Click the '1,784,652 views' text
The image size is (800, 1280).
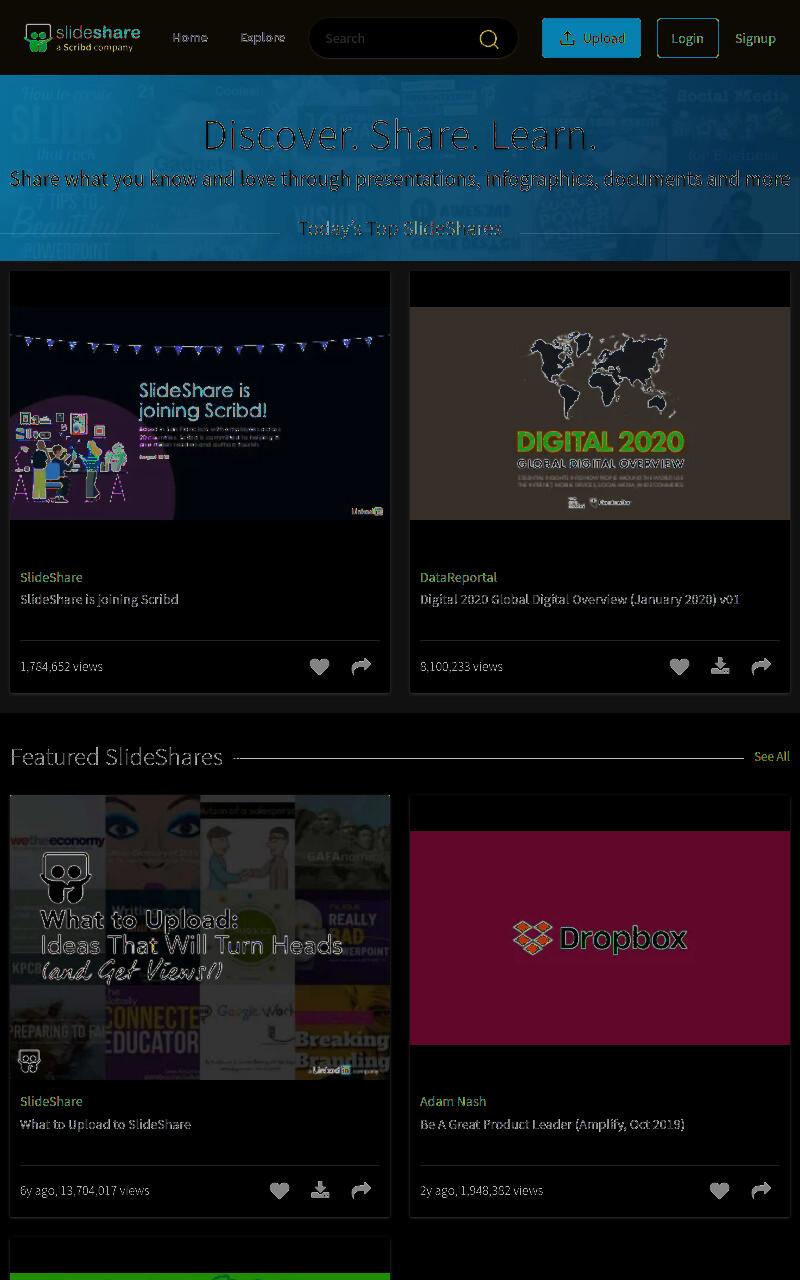[x=61, y=666]
